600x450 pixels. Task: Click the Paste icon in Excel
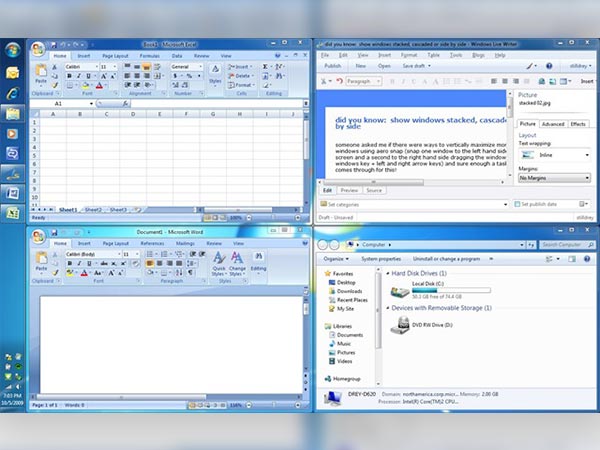(x=41, y=72)
